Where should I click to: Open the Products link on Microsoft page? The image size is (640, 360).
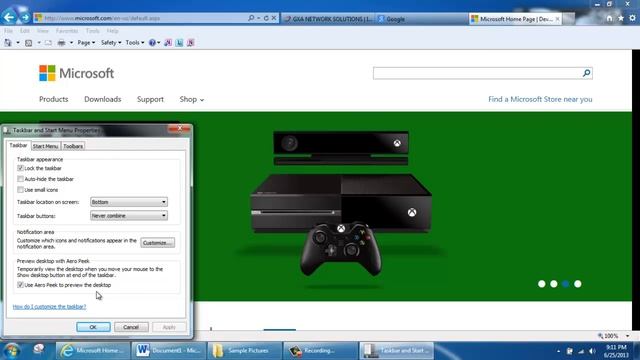point(53,99)
